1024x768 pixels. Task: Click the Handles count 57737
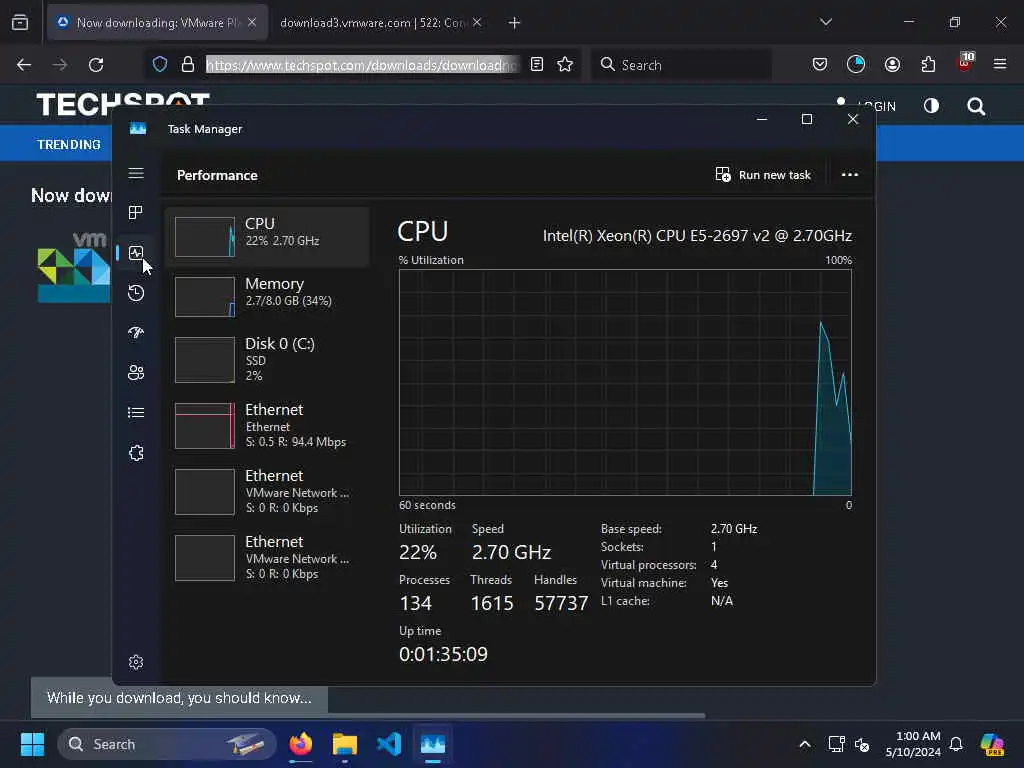(x=561, y=603)
